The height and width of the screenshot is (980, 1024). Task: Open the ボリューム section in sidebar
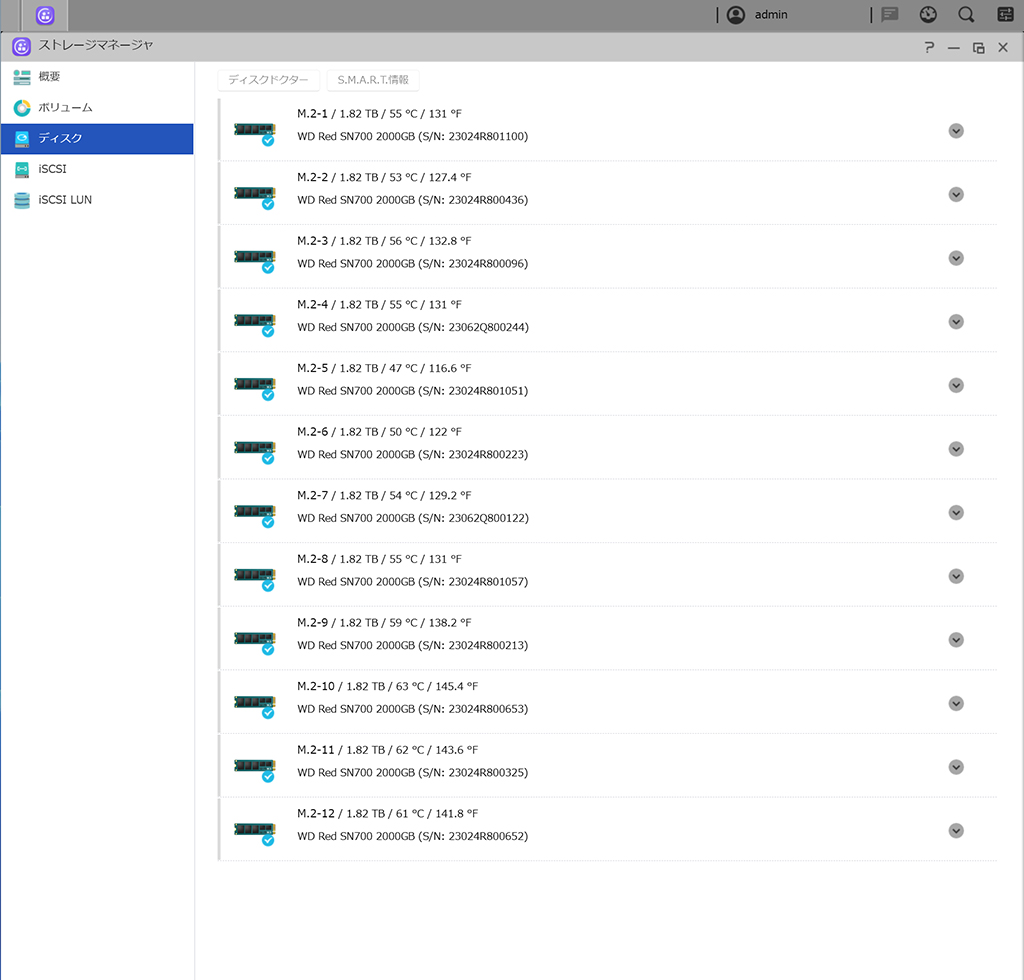(x=97, y=108)
